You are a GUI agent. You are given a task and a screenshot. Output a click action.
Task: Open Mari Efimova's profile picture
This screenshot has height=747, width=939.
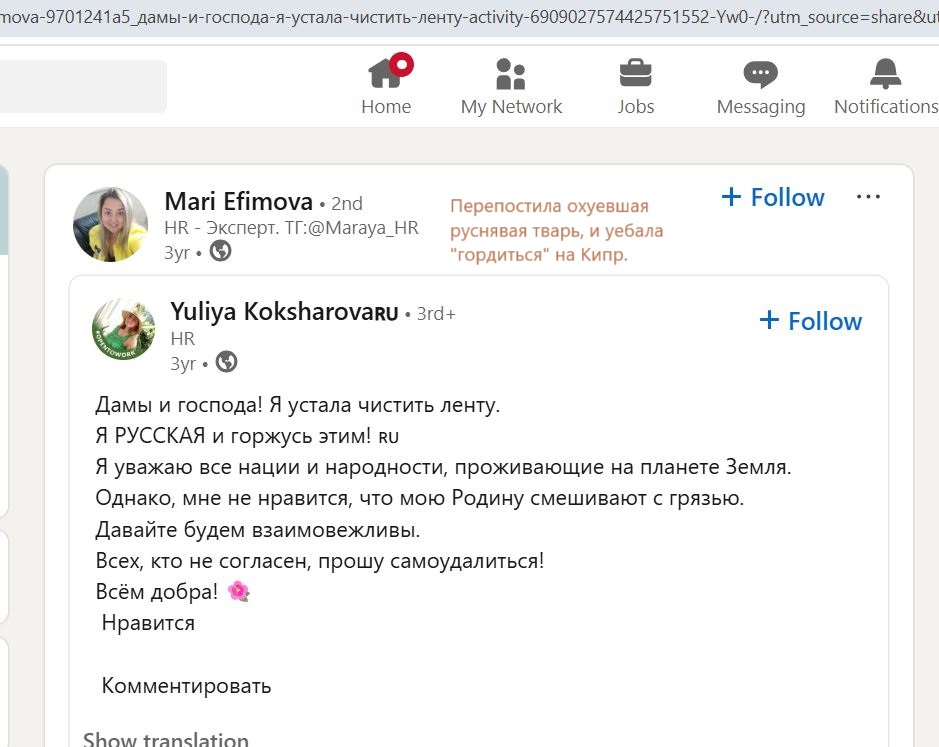110,225
